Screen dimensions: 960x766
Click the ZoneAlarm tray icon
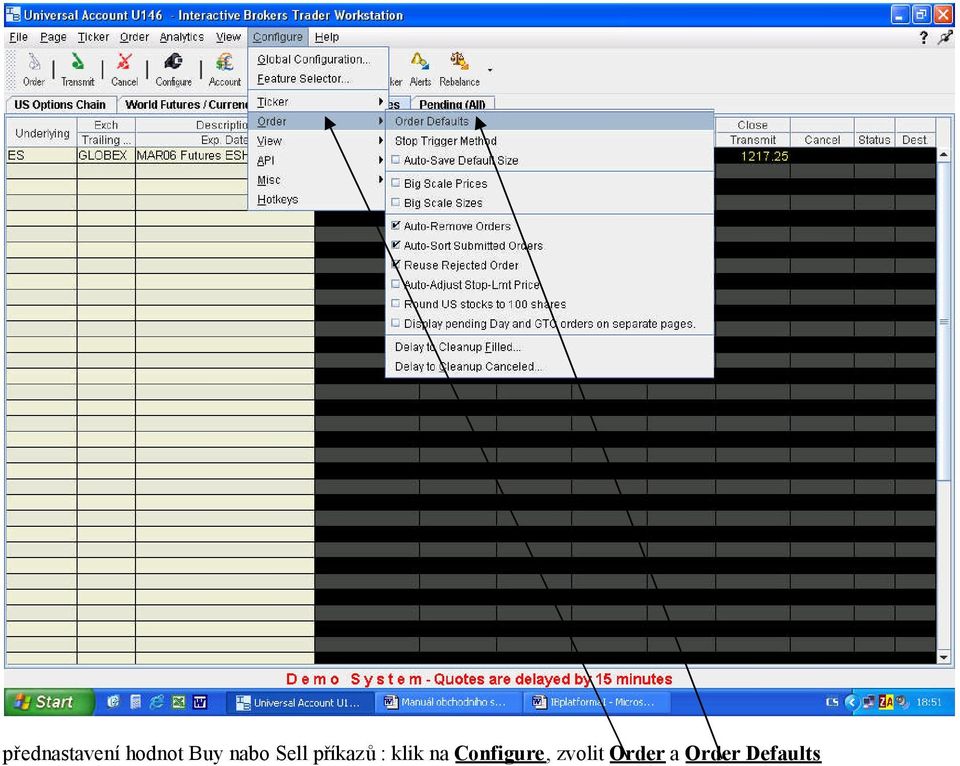pos(885,702)
